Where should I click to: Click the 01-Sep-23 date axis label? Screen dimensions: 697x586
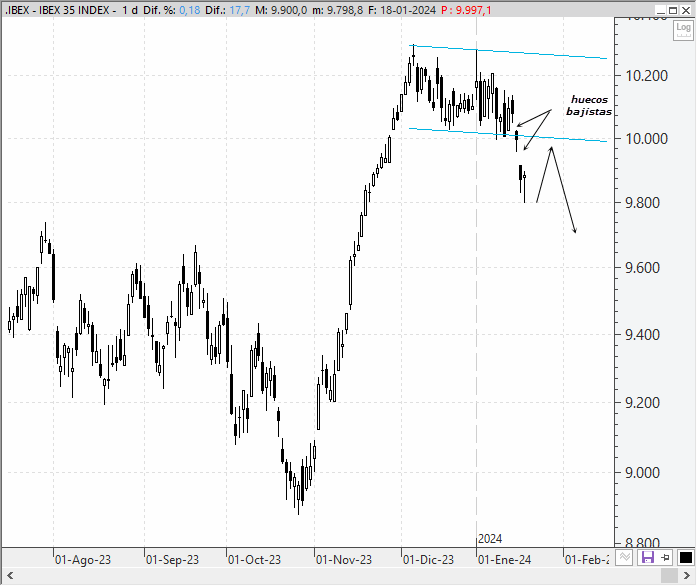172,560
